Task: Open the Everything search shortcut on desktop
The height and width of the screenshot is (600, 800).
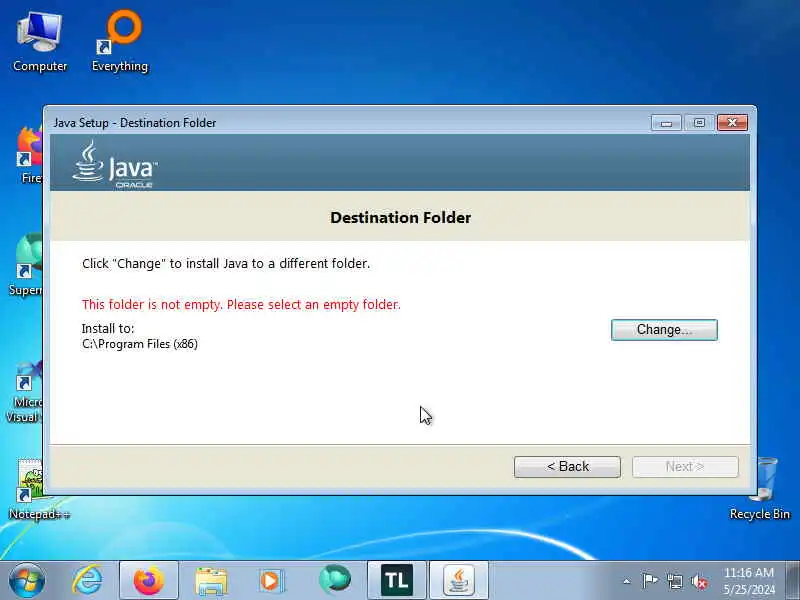Action: click(120, 42)
